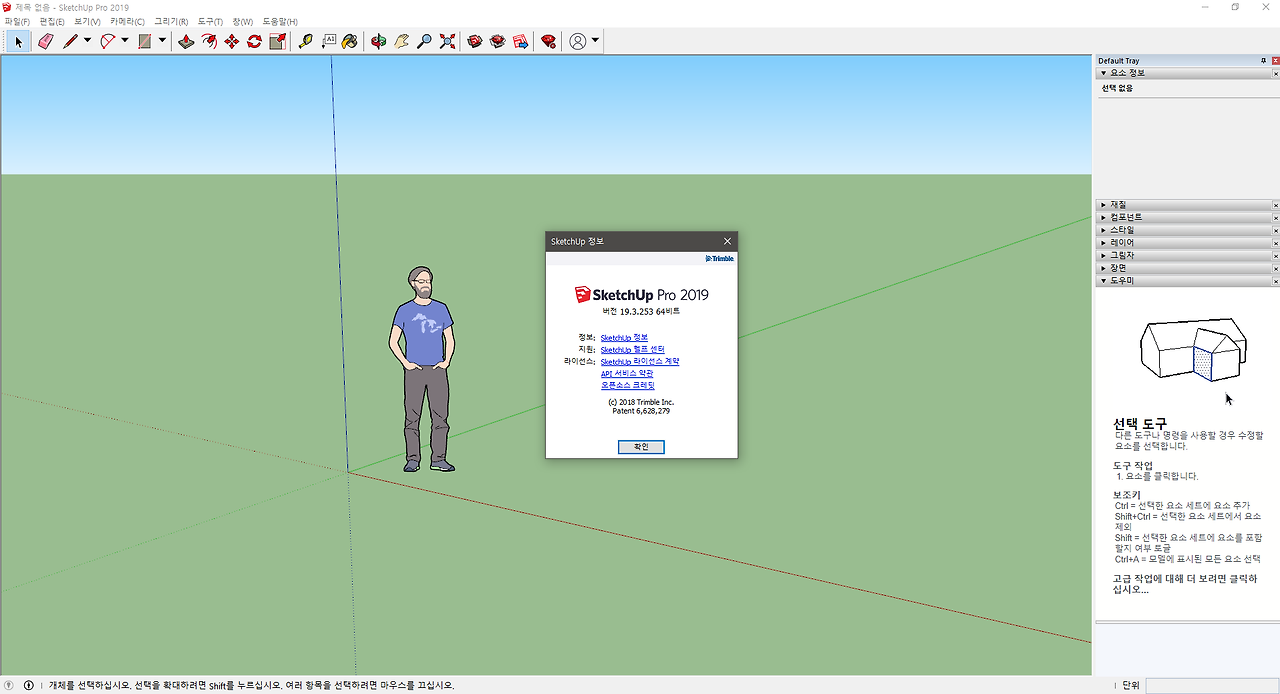Expand the 스타일 panel
The image size is (1280, 694).
tap(1185, 230)
